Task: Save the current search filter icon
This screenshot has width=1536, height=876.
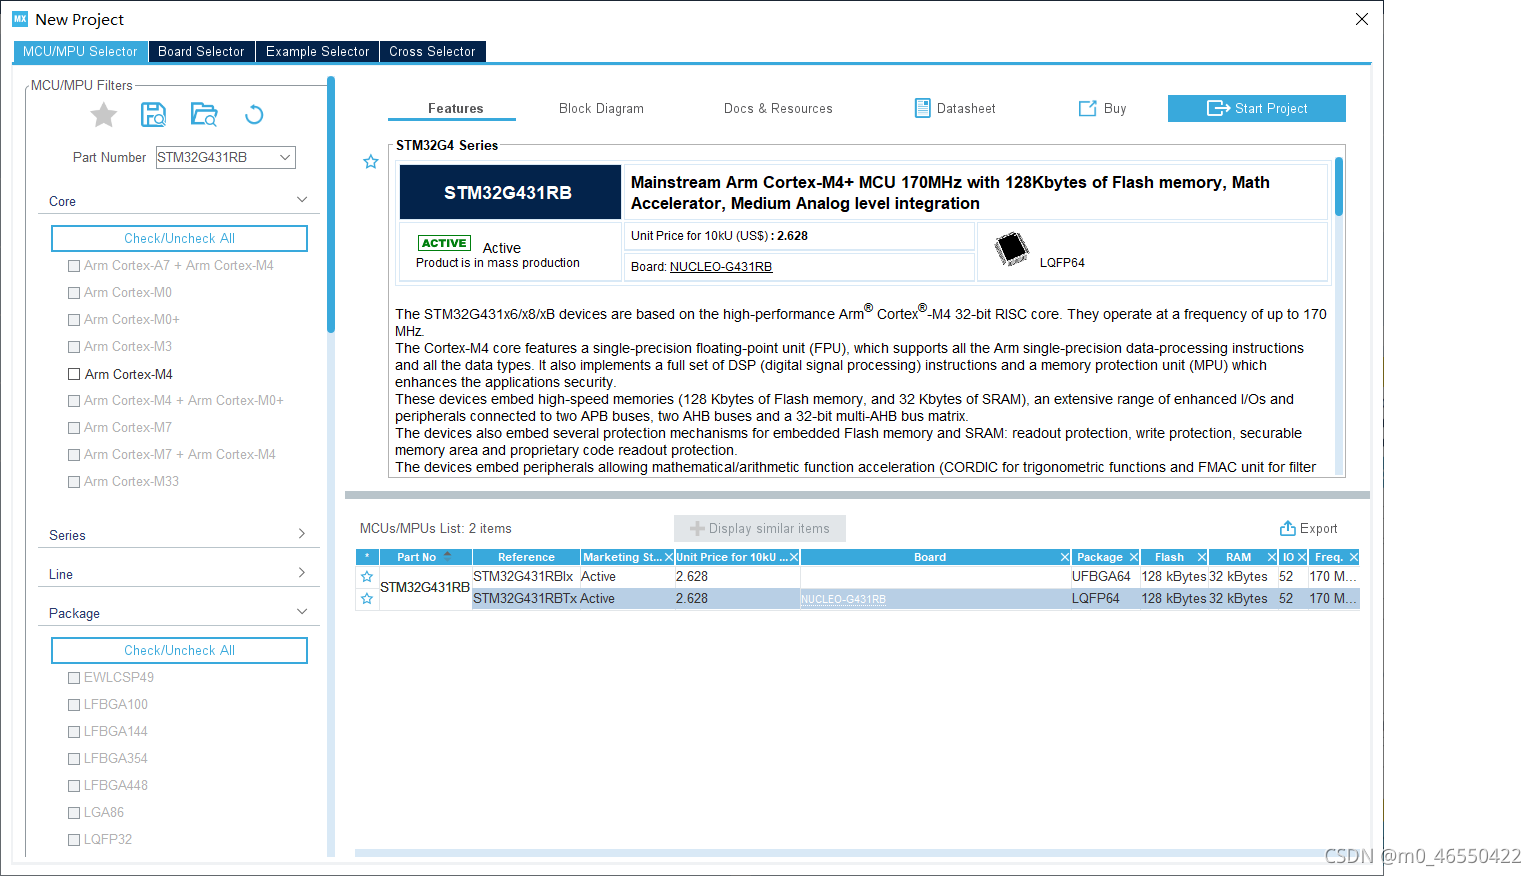Action: coord(153,115)
